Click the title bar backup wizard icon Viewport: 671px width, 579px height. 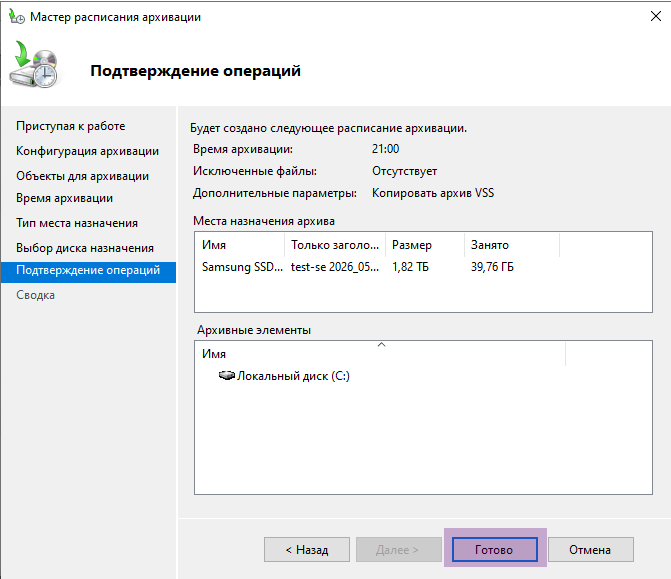pyautogui.click(x=17, y=17)
